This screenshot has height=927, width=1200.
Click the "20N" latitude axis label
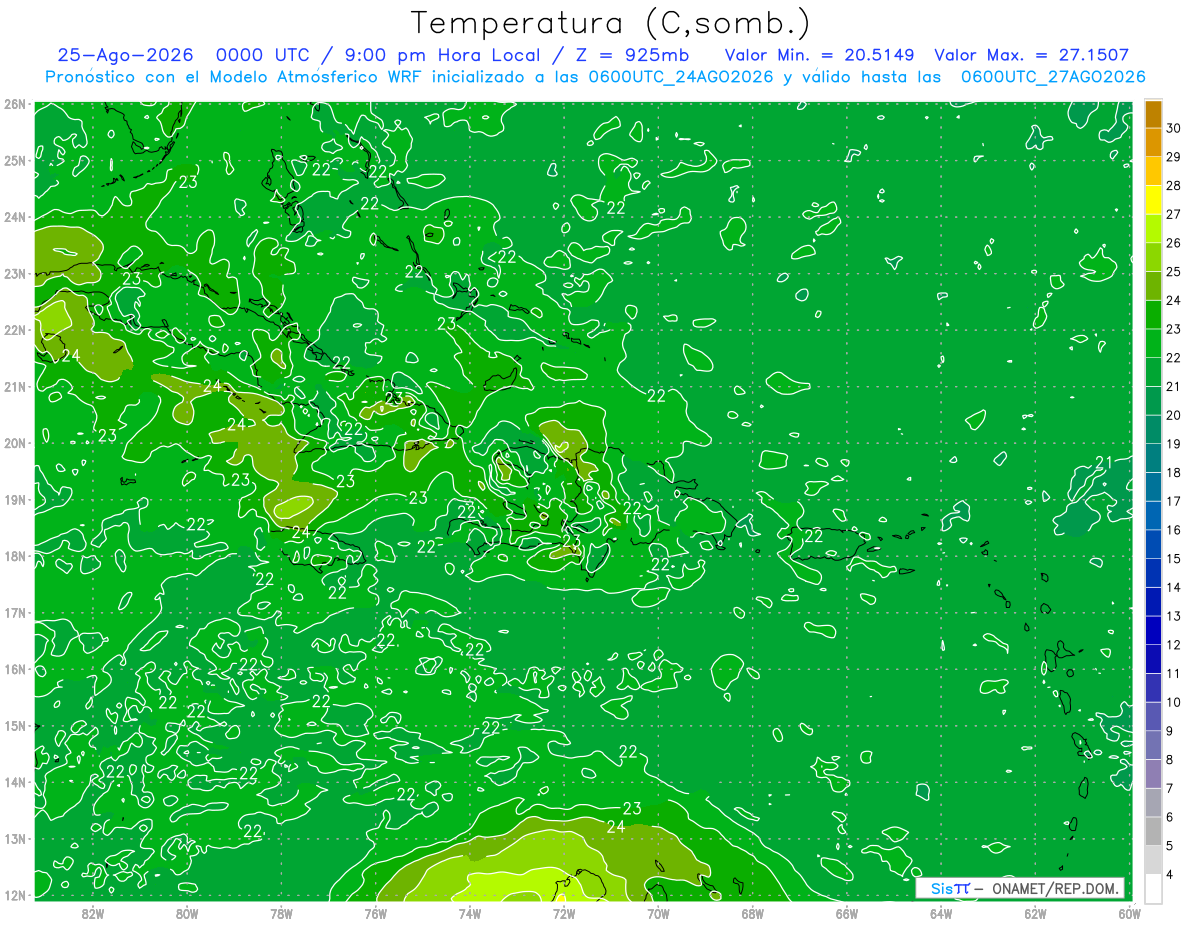click(x=14, y=443)
